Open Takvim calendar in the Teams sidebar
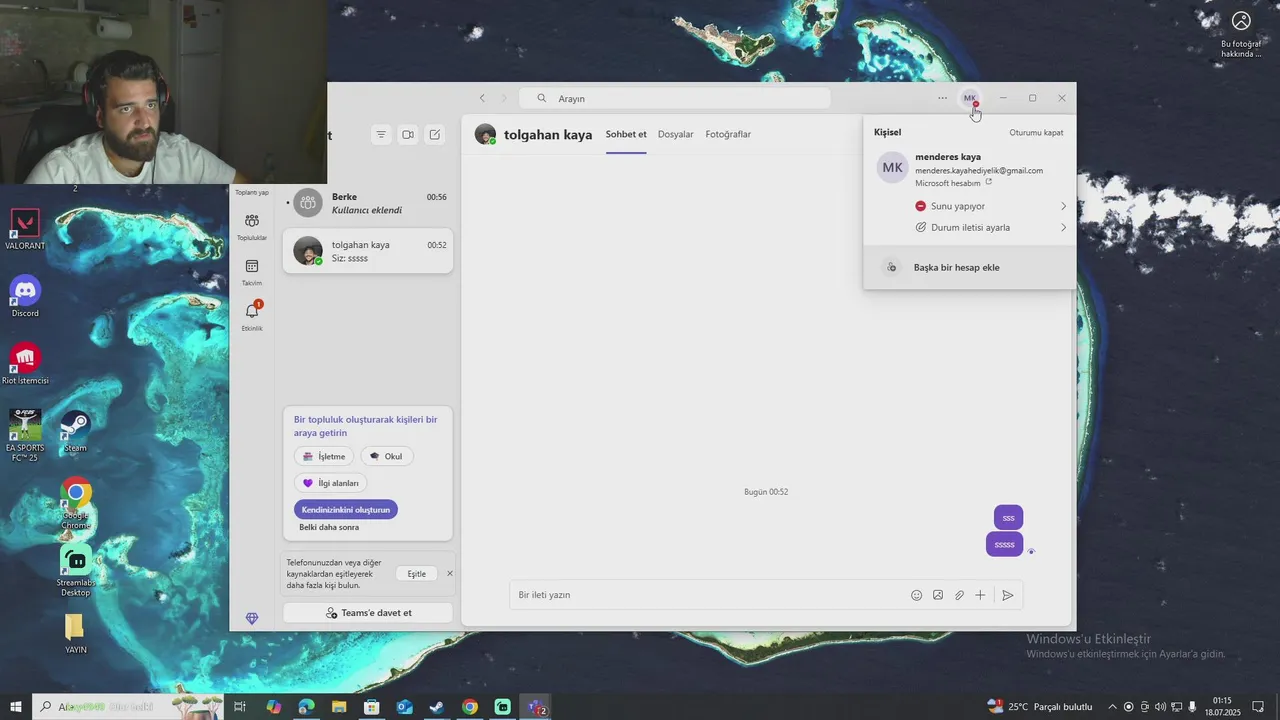 pyautogui.click(x=252, y=272)
